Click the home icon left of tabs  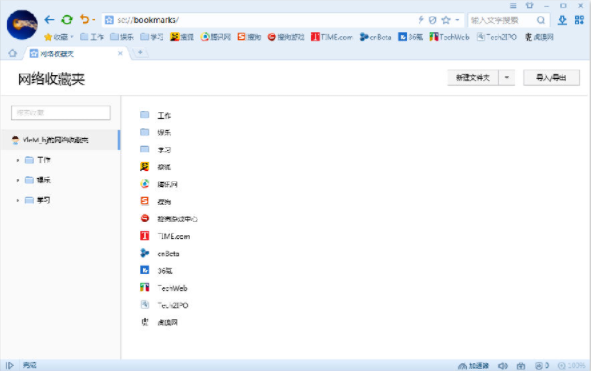pyautogui.click(x=12, y=53)
